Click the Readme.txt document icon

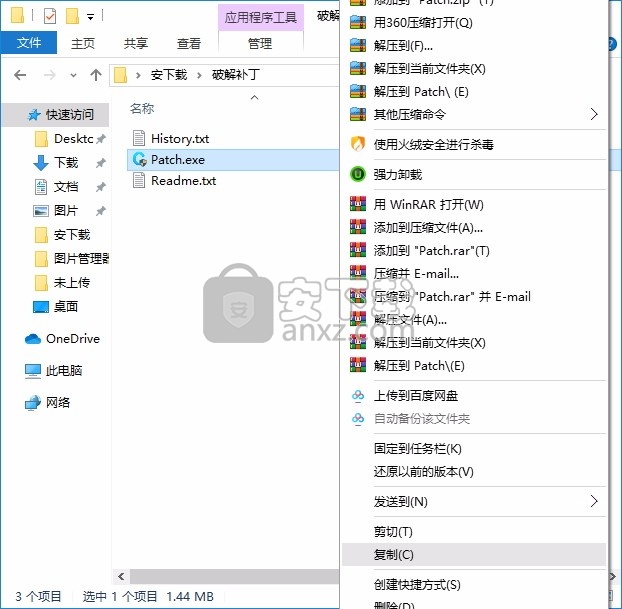(x=139, y=180)
